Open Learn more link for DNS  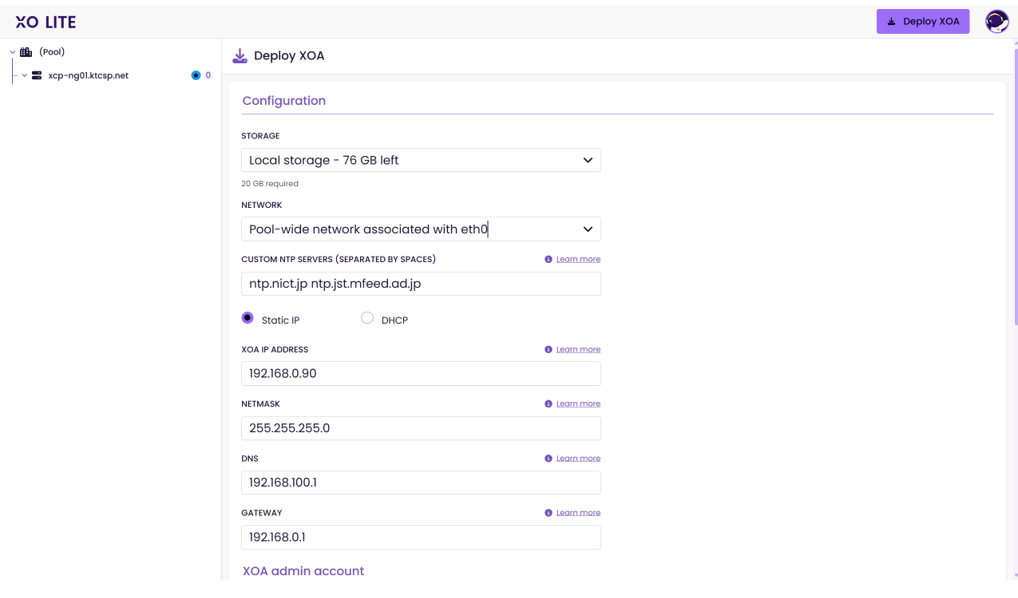coord(578,459)
